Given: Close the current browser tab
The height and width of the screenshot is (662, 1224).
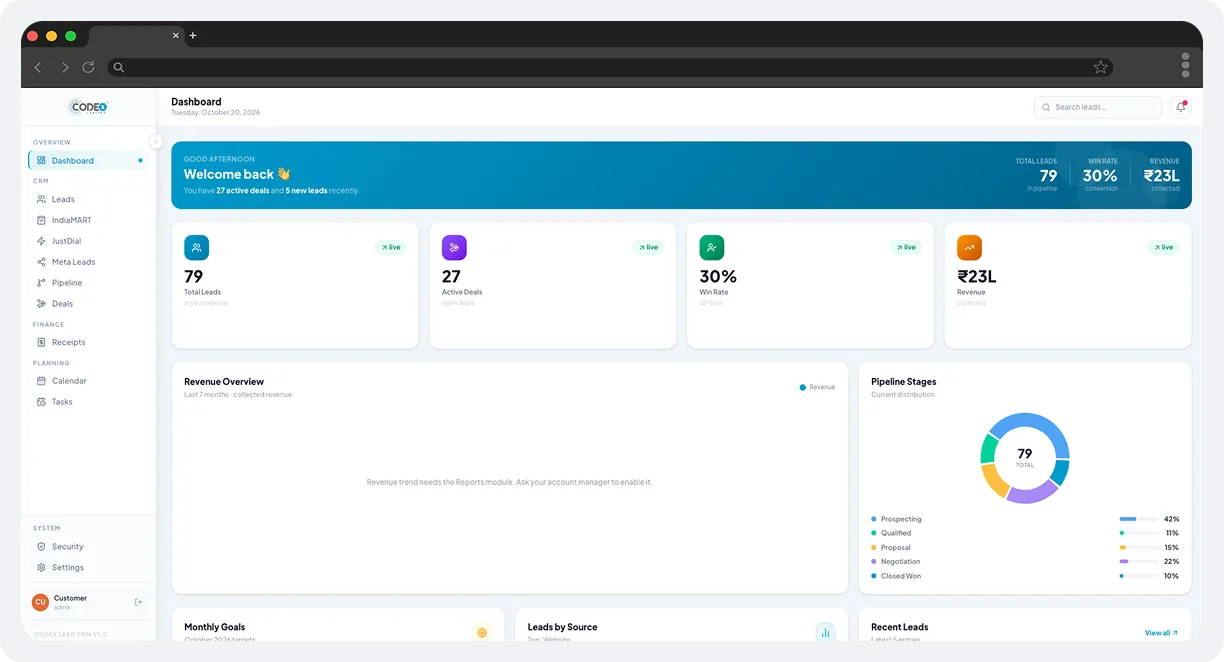Looking at the screenshot, I should pyautogui.click(x=176, y=35).
